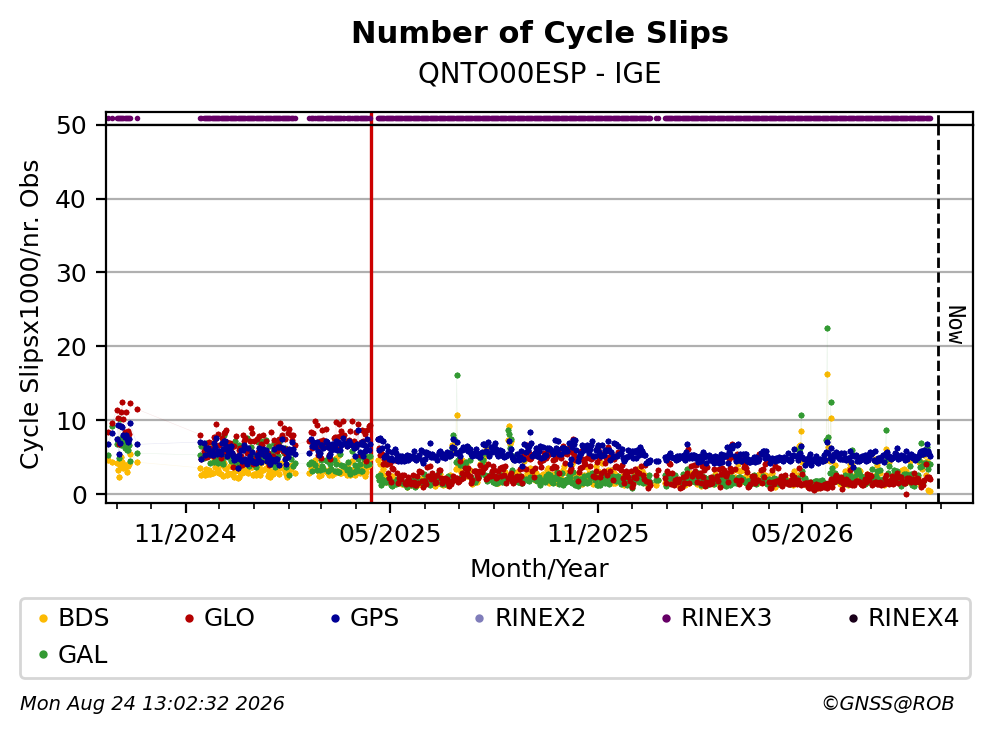
Task: Click the y-axis tick label 30
Action: pos(71,273)
